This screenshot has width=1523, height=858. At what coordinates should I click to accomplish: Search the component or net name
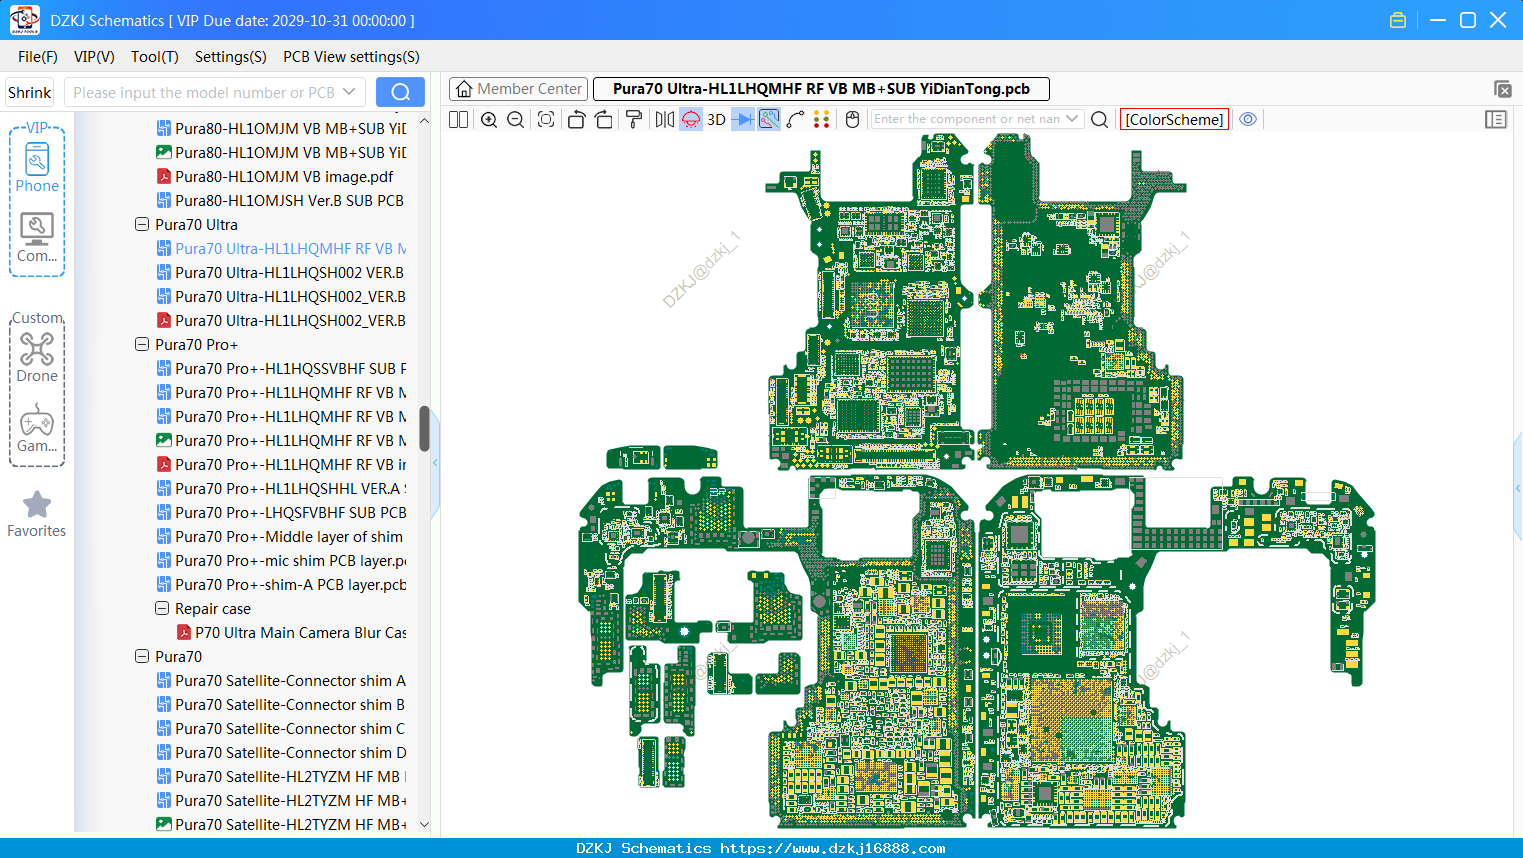point(1099,119)
